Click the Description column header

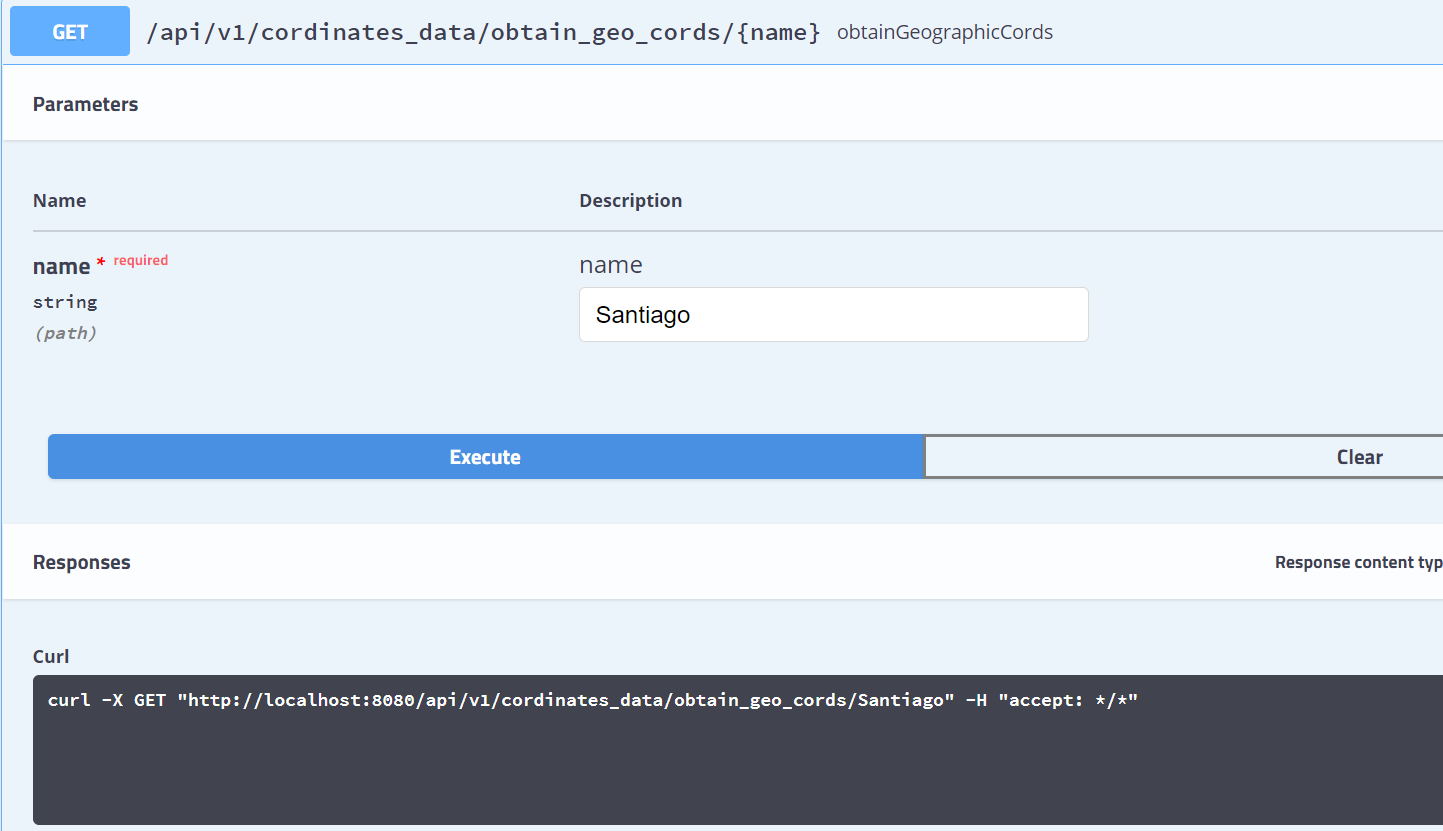630,200
